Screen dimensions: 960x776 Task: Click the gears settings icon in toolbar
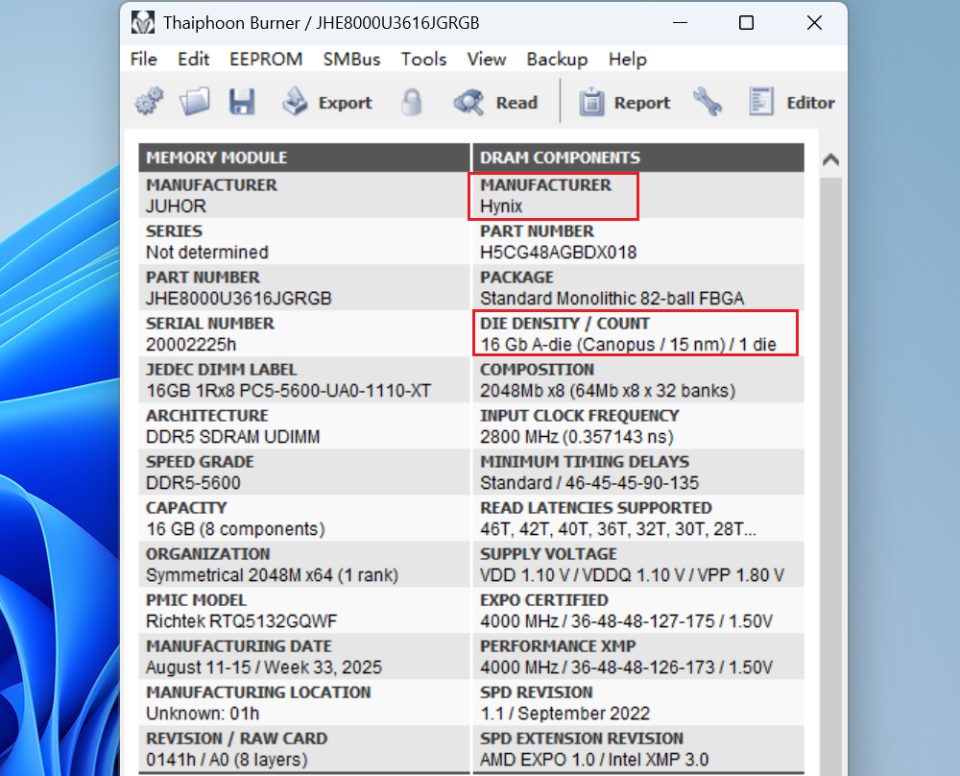pyautogui.click(x=149, y=102)
